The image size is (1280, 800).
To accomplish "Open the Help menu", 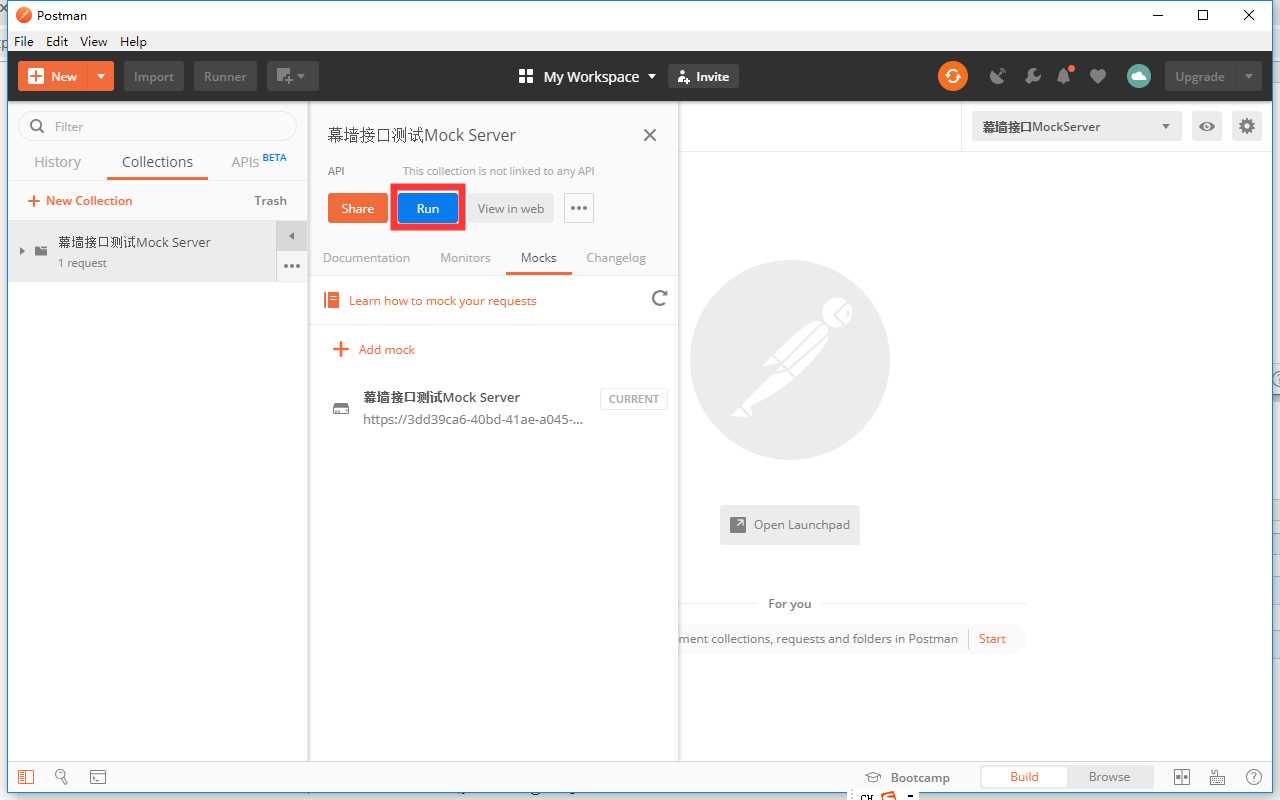I will coord(133,41).
